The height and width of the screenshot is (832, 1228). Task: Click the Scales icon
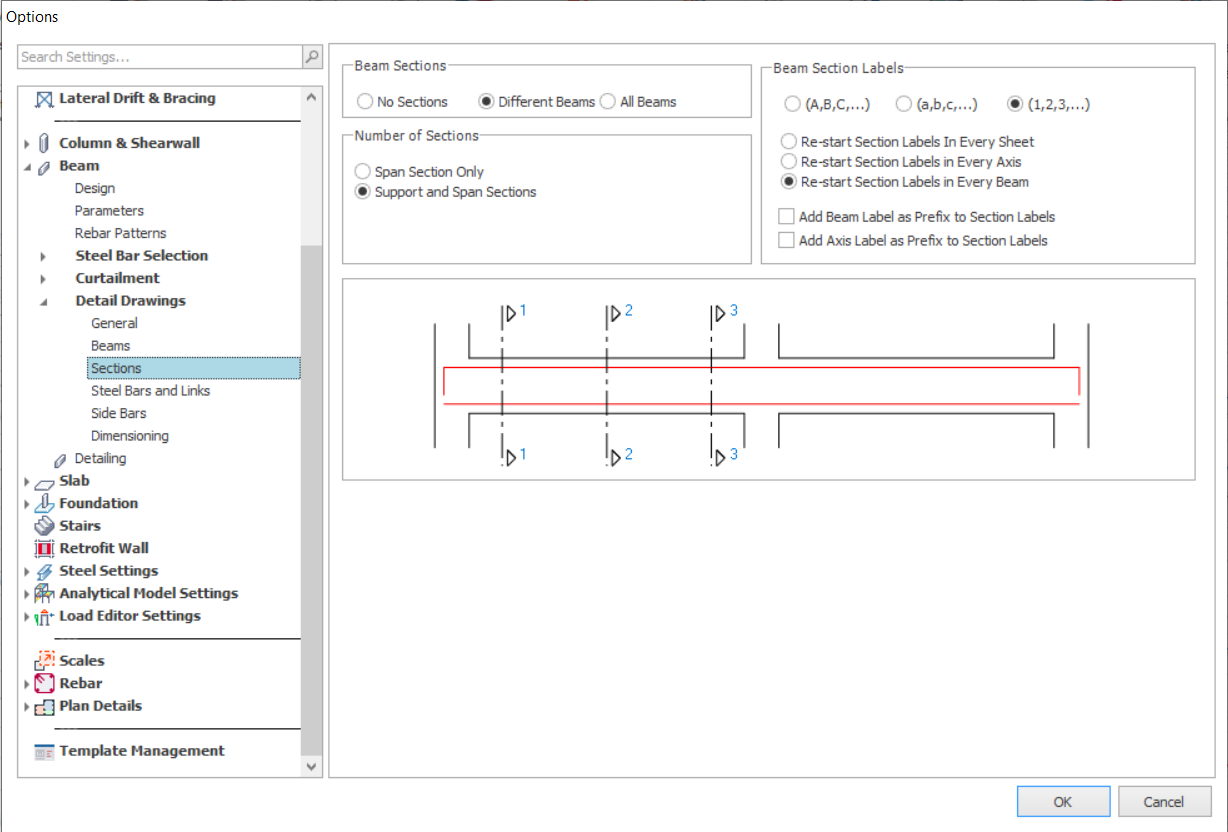click(44, 661)
